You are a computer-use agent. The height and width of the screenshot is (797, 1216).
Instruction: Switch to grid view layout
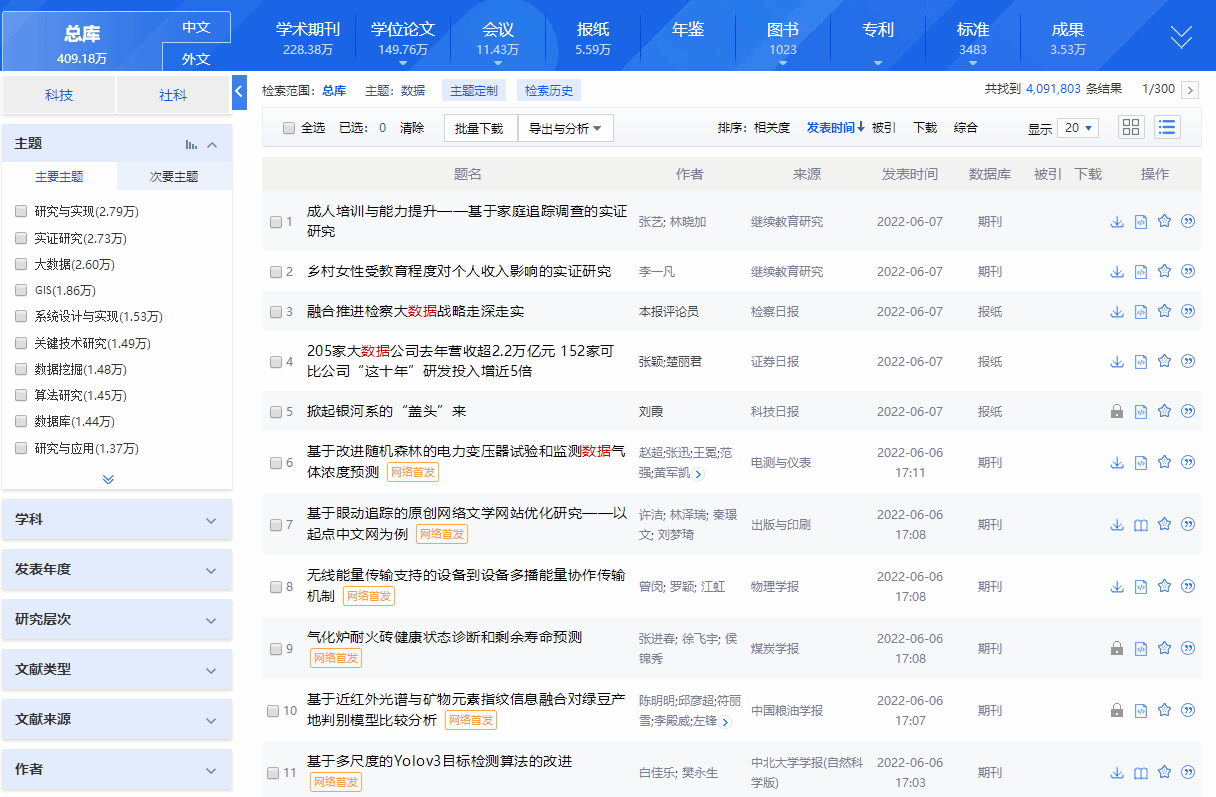point(1131,127)
